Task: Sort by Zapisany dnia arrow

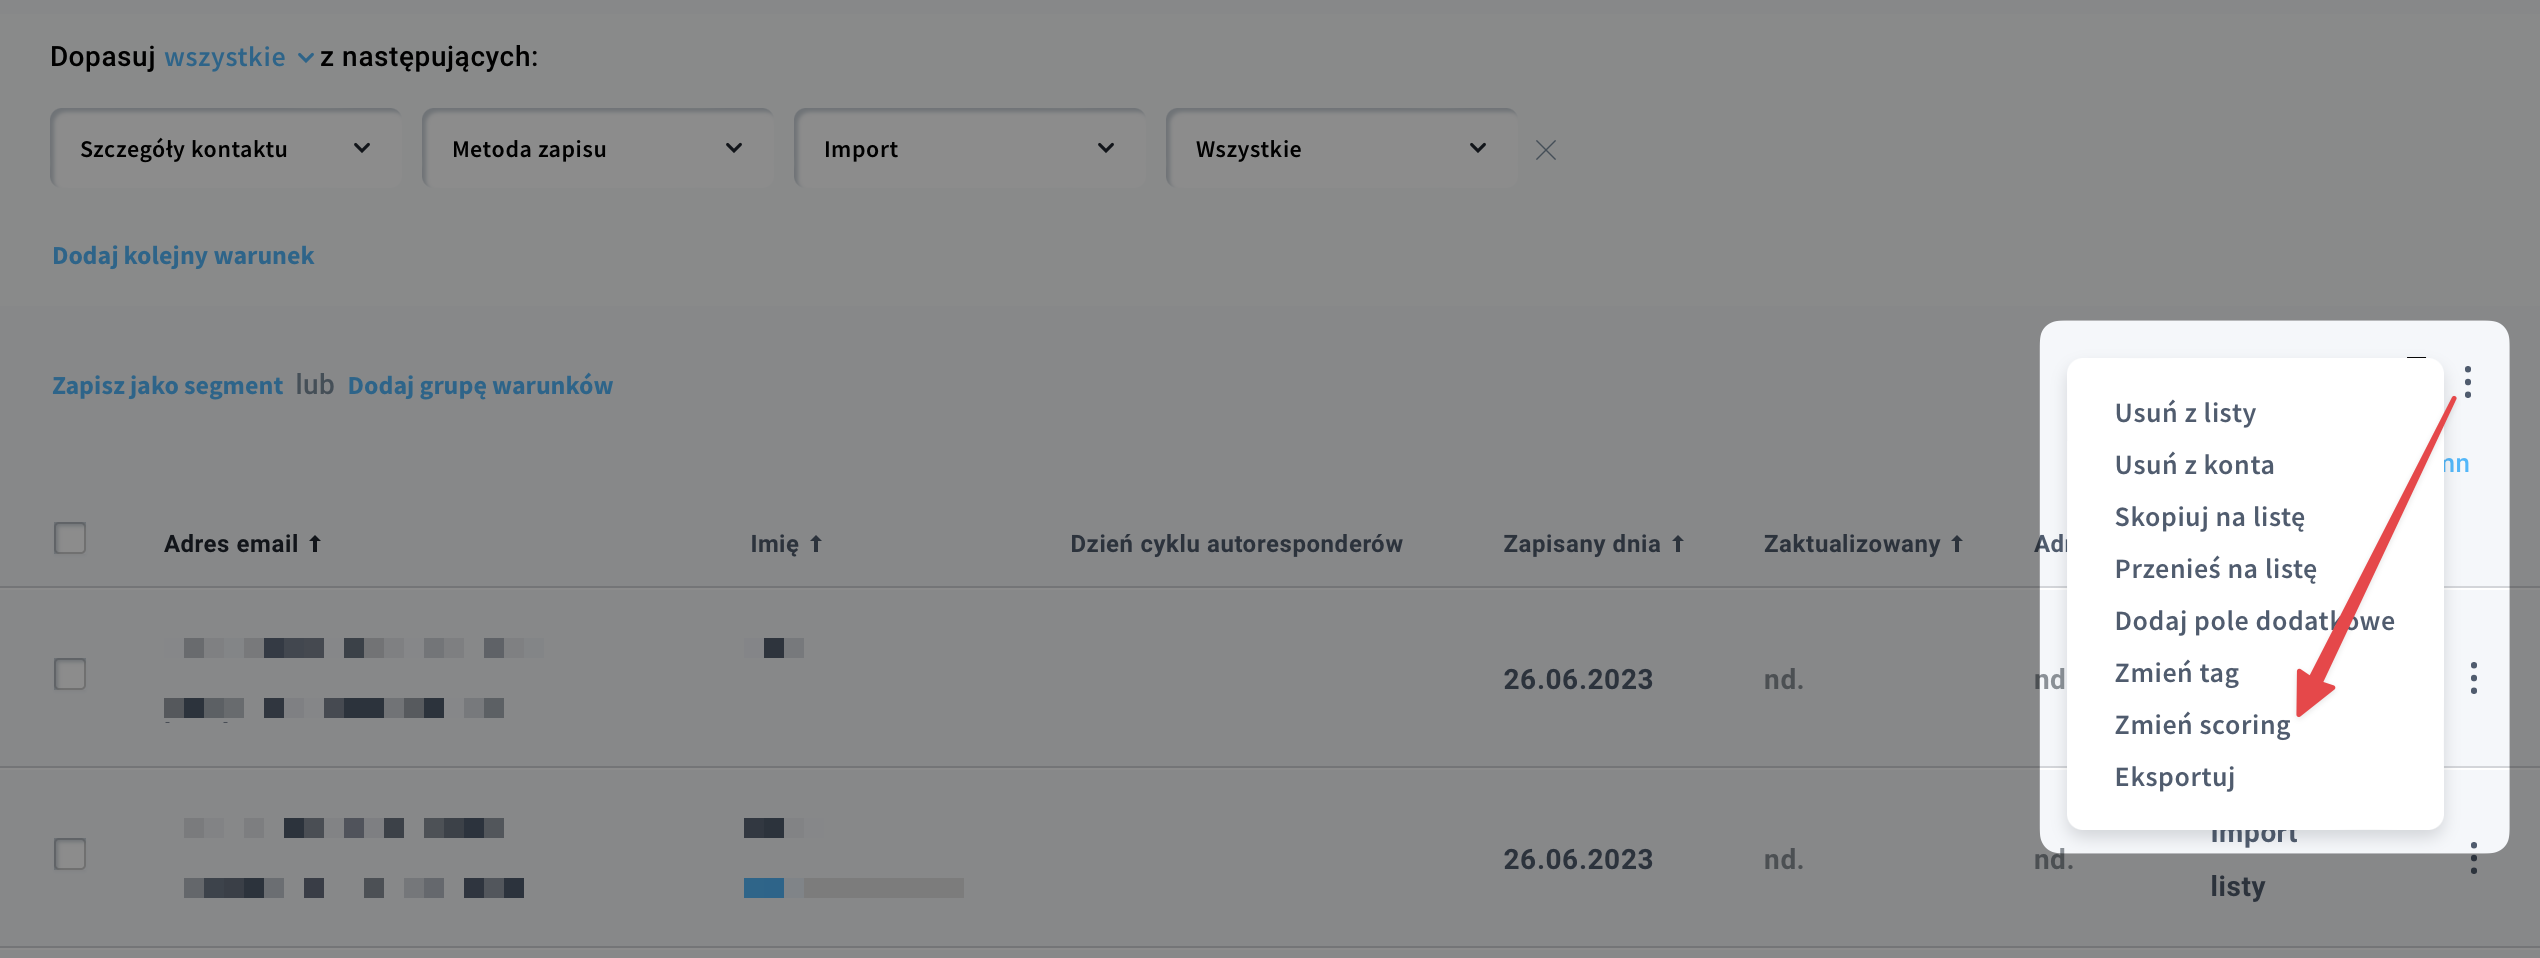Action: tap(1678, 544)
